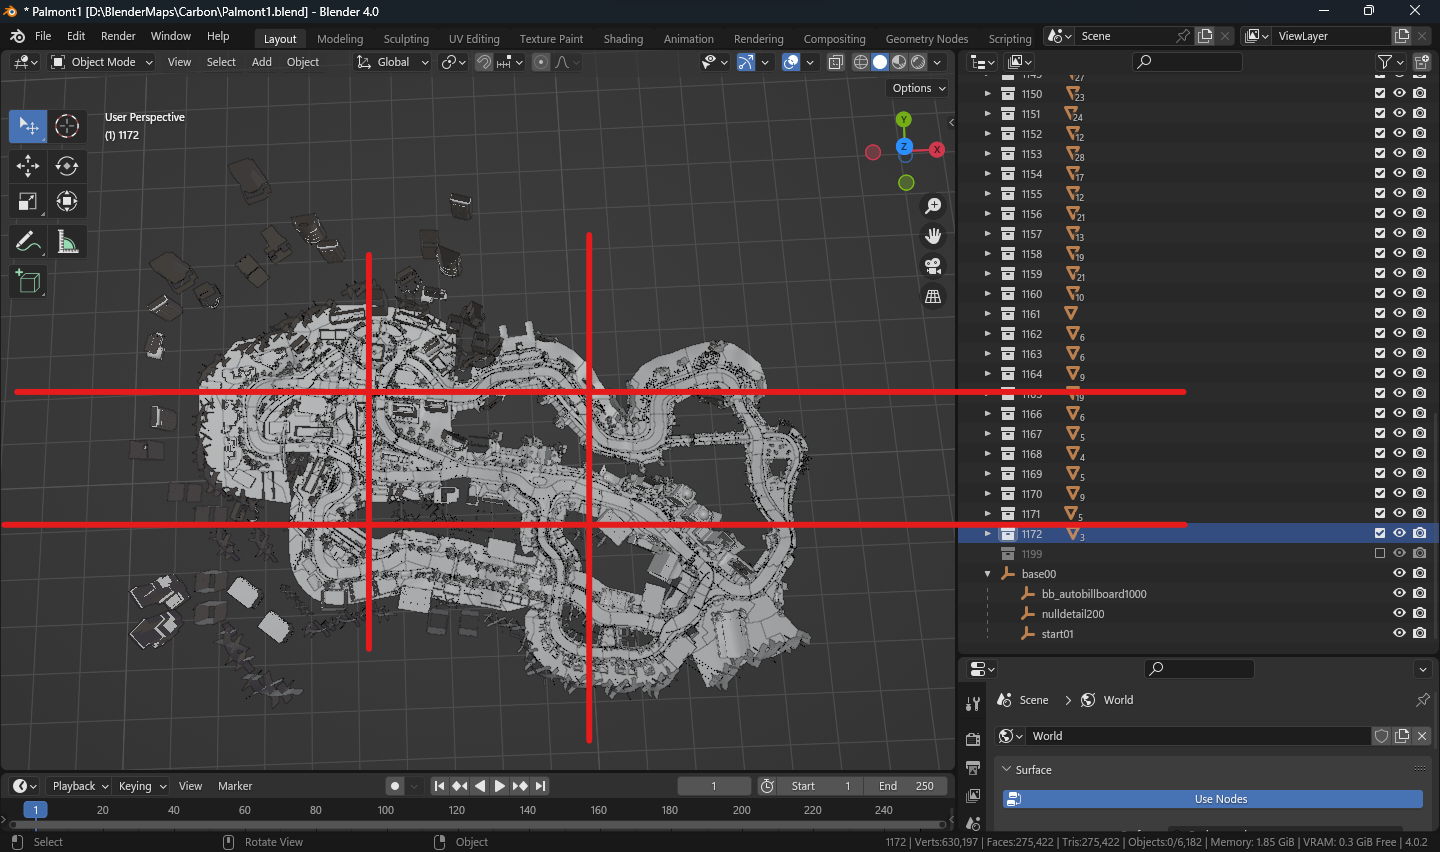The width and height of the screenshot is (1440, 852).
Task: Choose the Scale tool
Action: 28,202
